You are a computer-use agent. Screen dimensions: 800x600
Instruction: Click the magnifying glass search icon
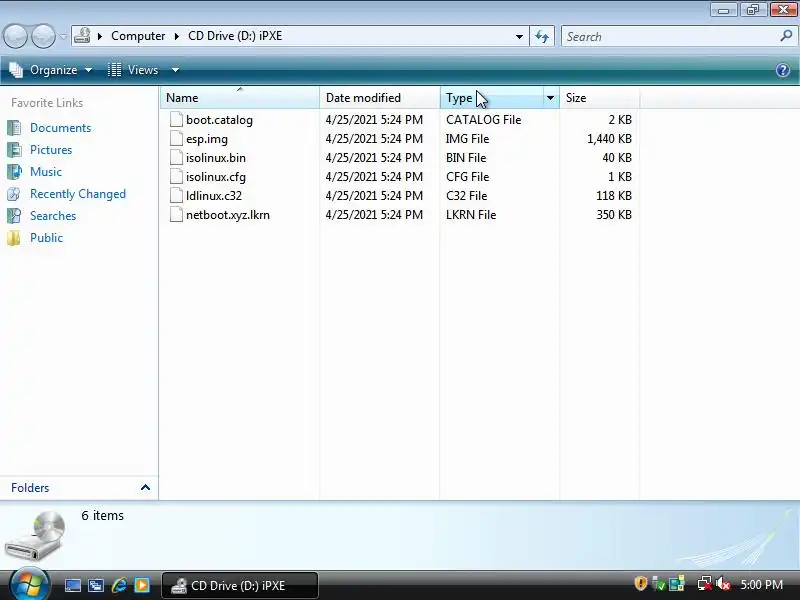pos(786,36)
